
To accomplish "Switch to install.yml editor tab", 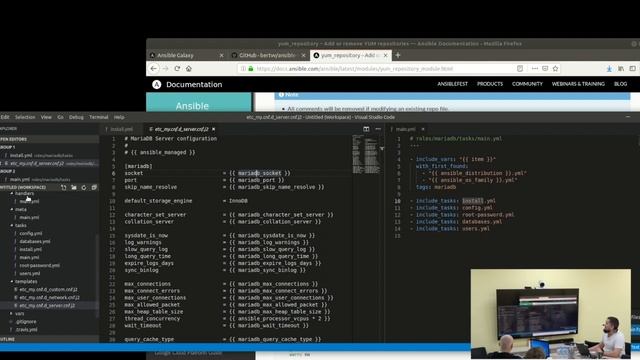I will 121,129.
